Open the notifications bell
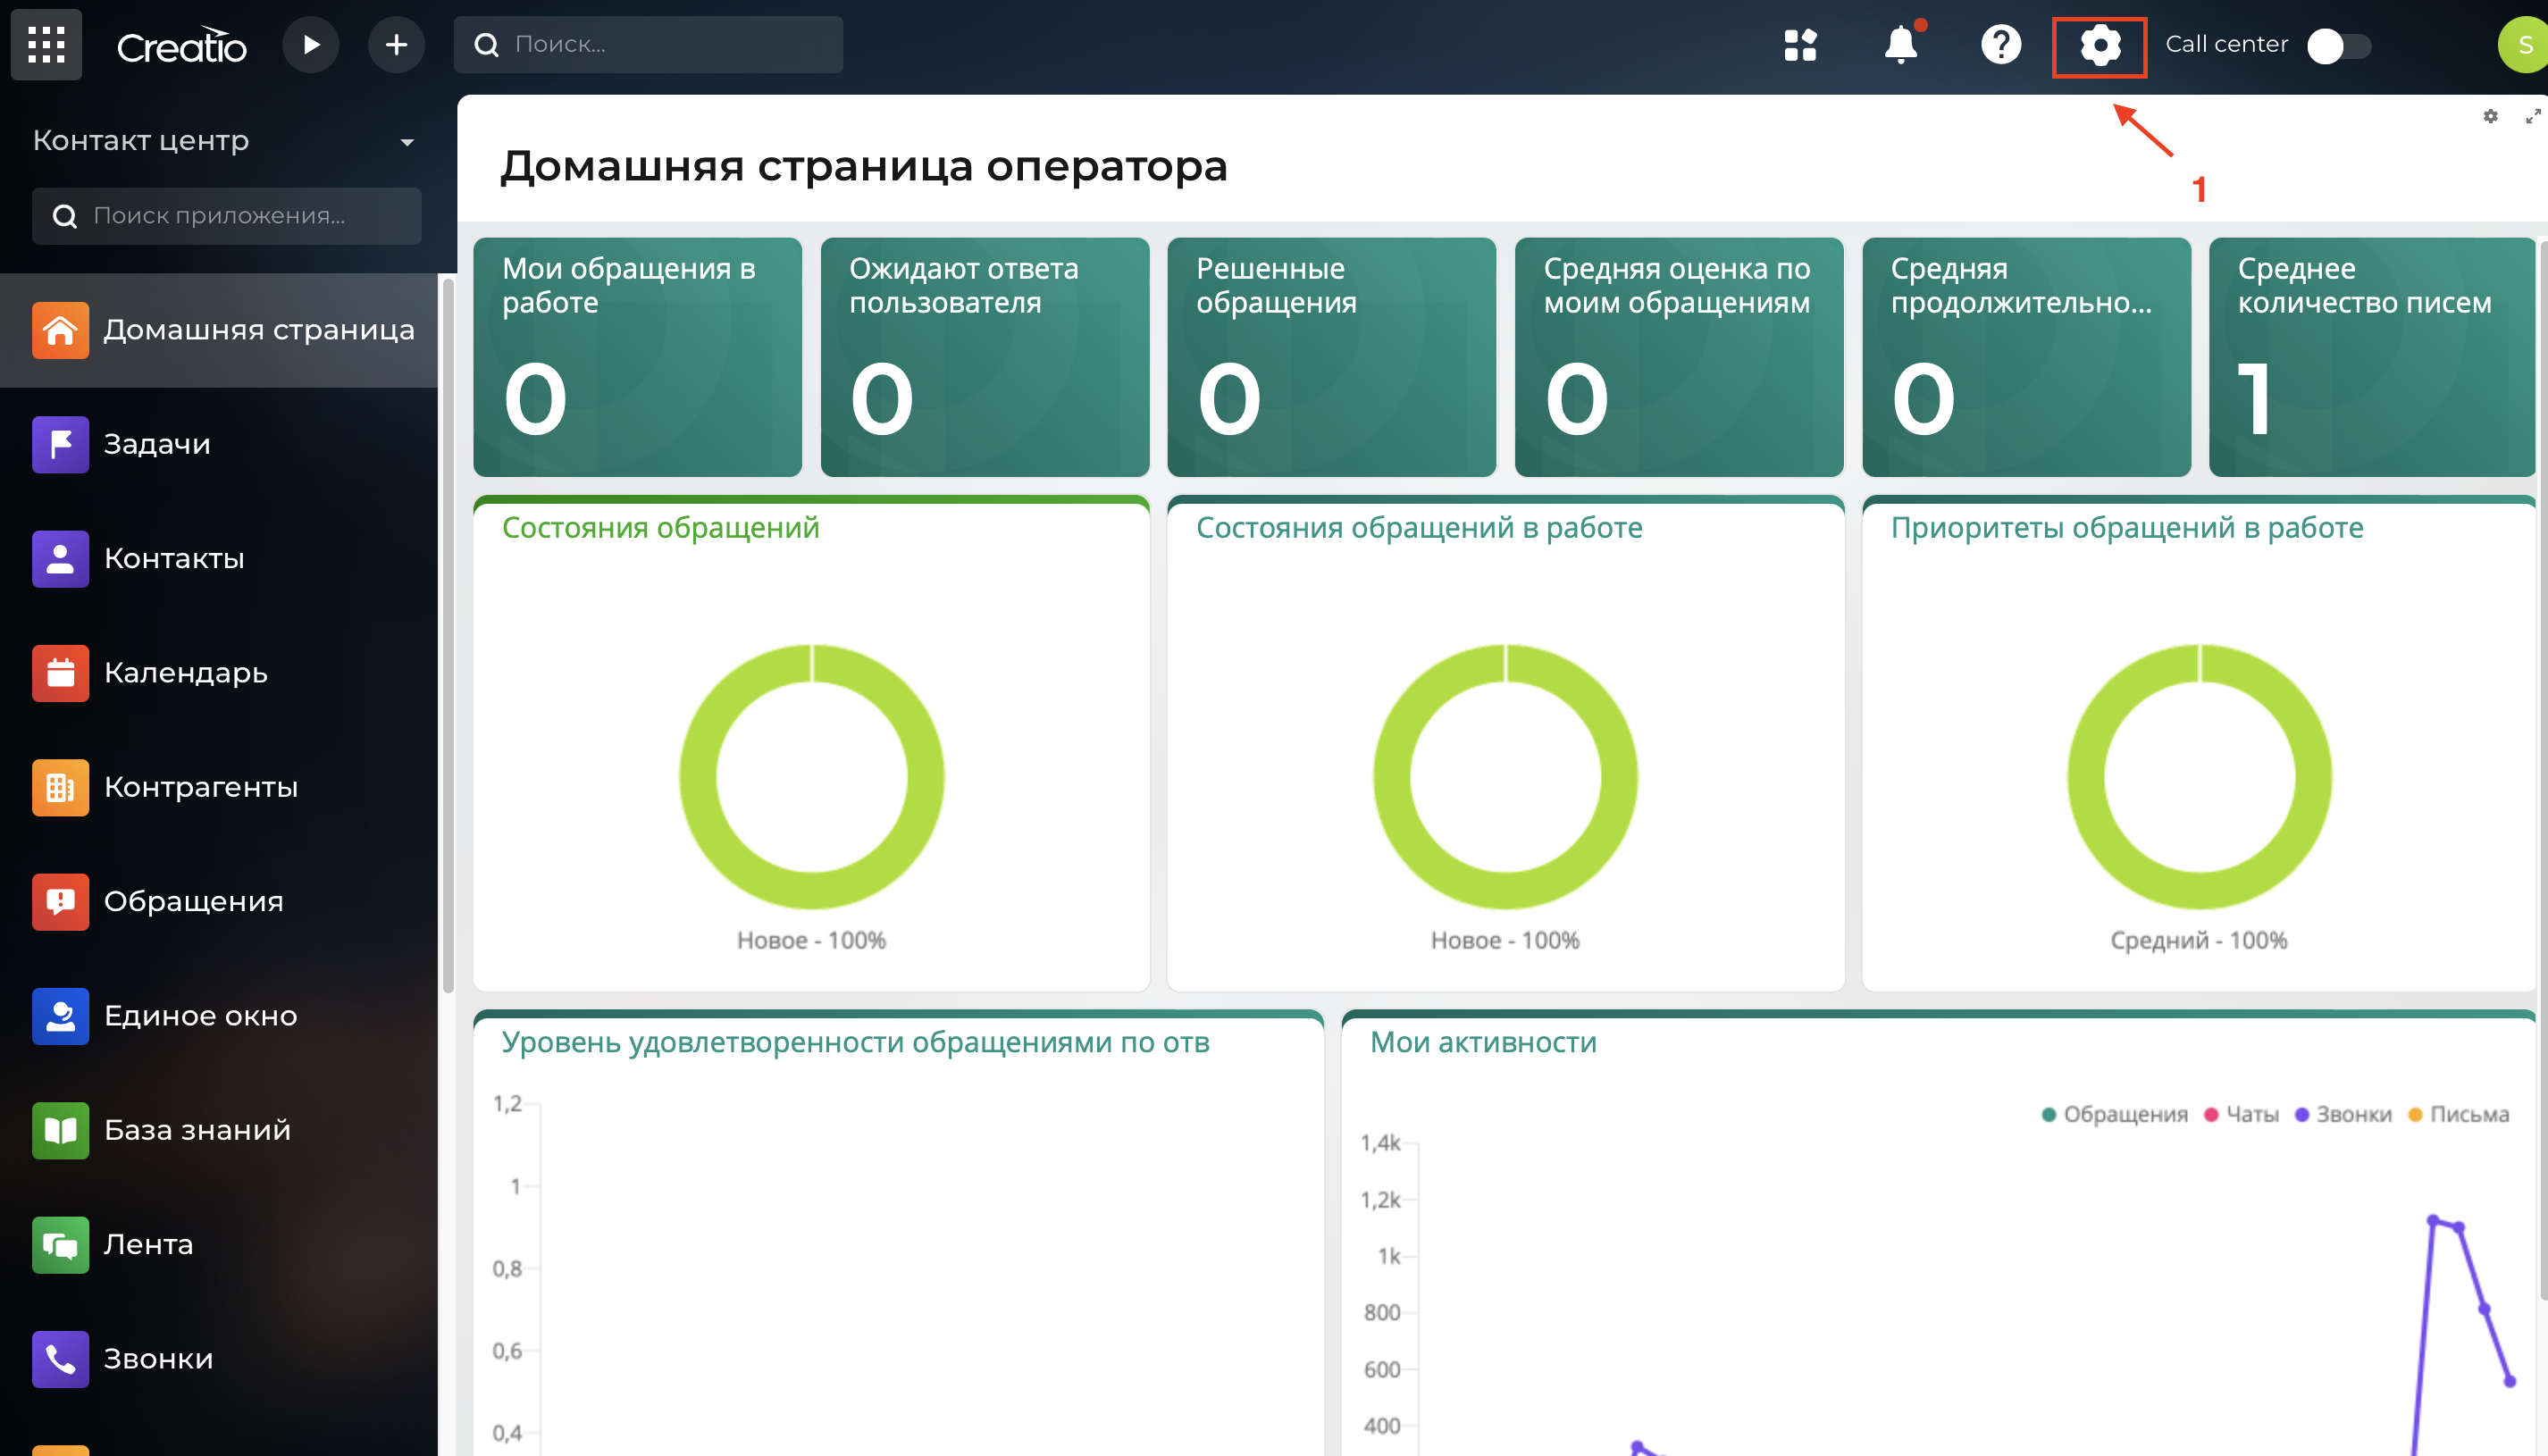 pyautogui.click(x=1901, y=45)
